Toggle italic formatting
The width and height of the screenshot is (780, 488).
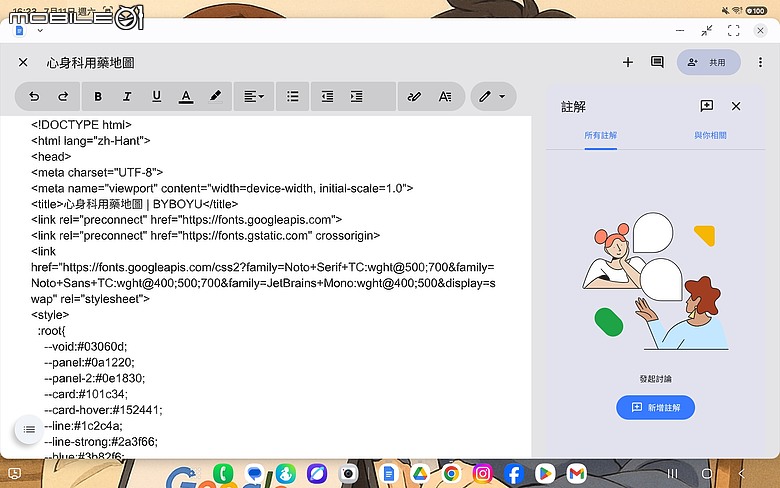(127, 97)
